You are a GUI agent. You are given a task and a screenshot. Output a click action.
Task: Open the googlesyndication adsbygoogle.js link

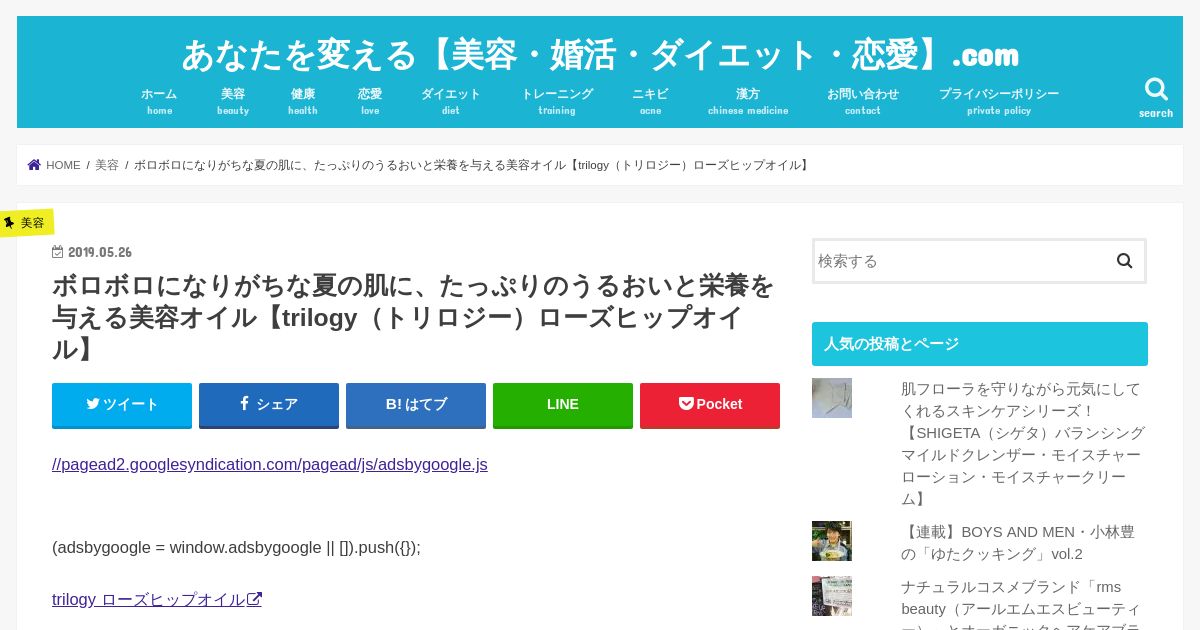pos(270,464)
